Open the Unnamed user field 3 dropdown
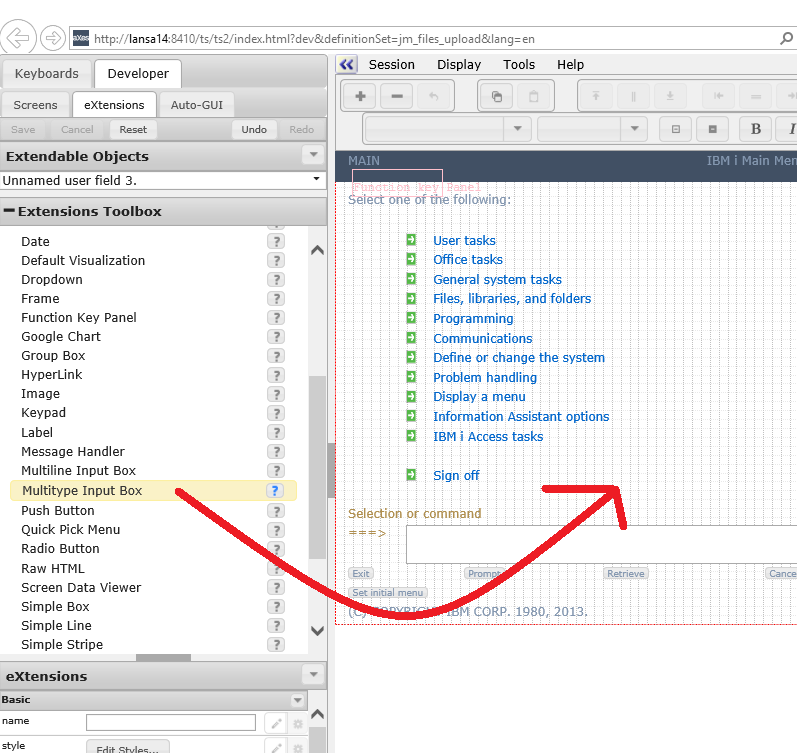Image resolution: width=797 pixels, height=753 pixels. [317, 180]
